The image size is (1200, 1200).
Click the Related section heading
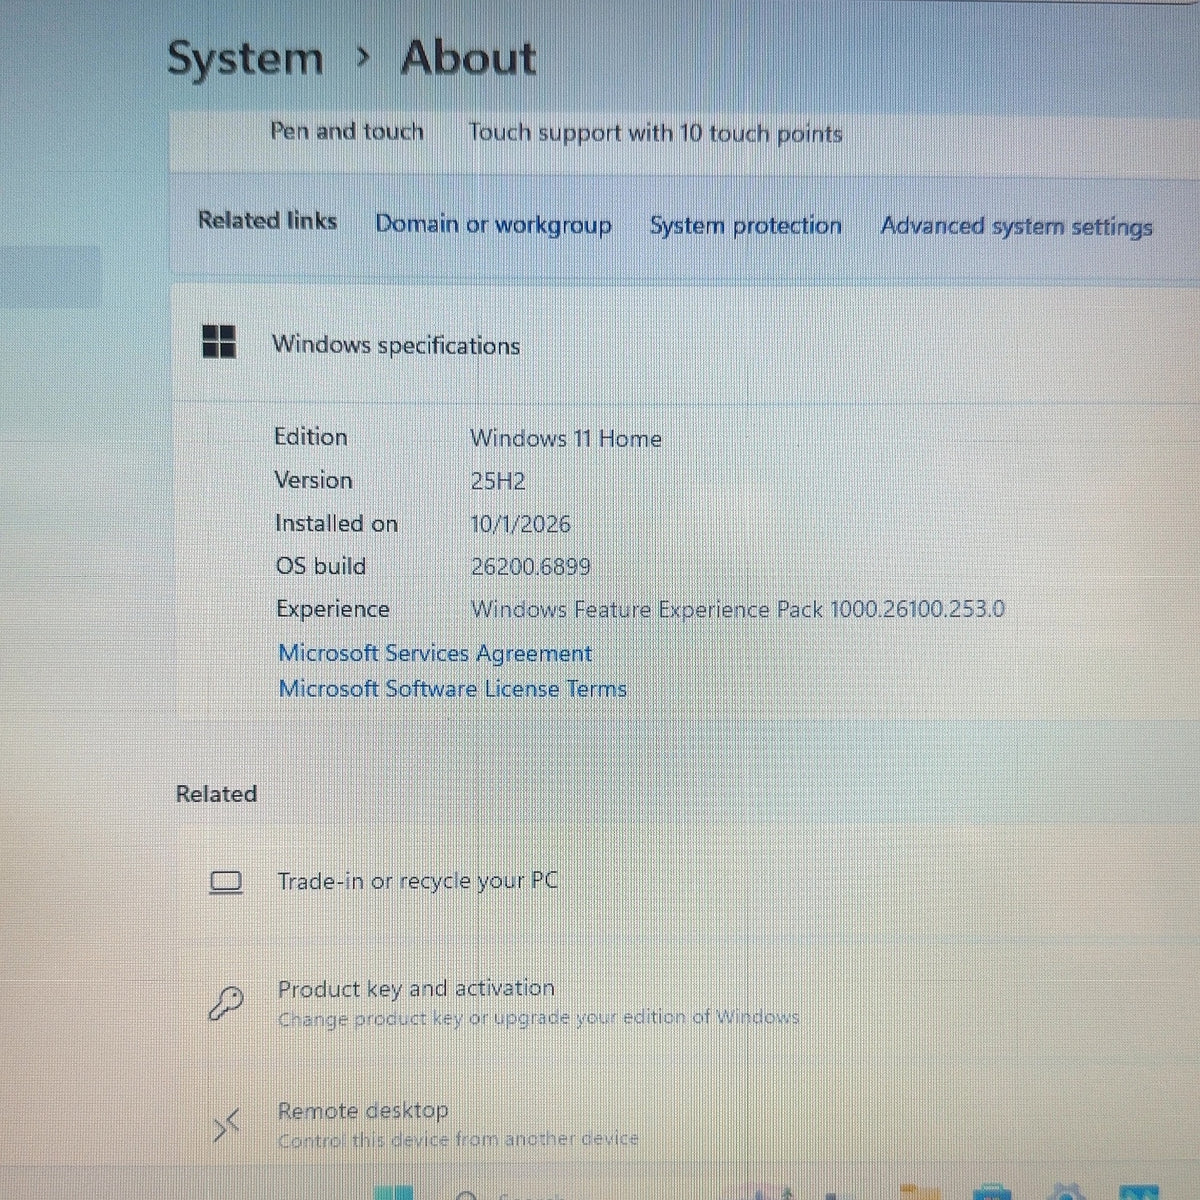click(x=216, y=794)
